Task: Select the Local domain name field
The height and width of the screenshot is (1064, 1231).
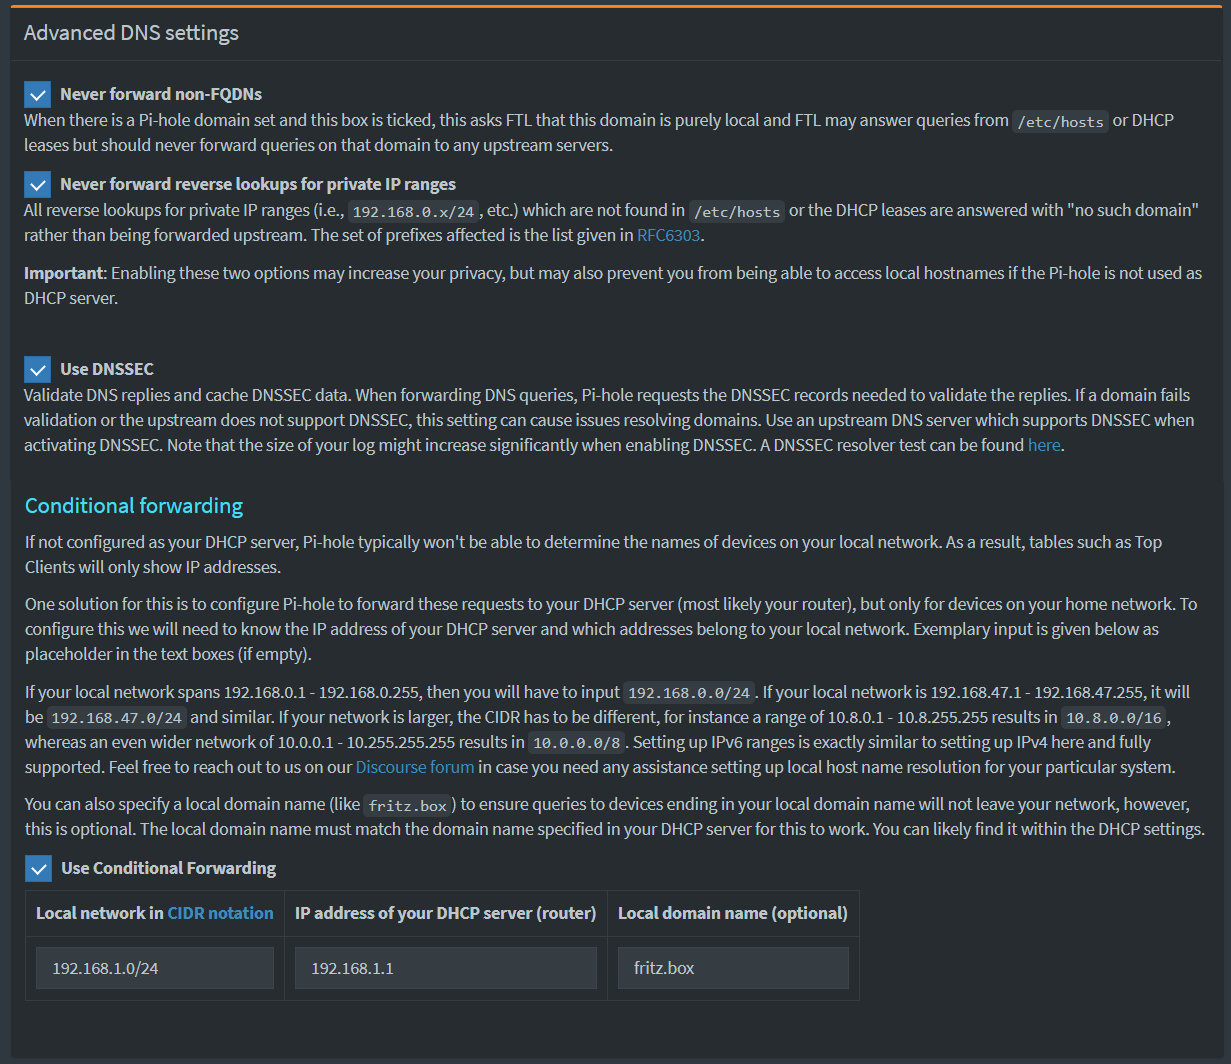Action: (733, 968)
